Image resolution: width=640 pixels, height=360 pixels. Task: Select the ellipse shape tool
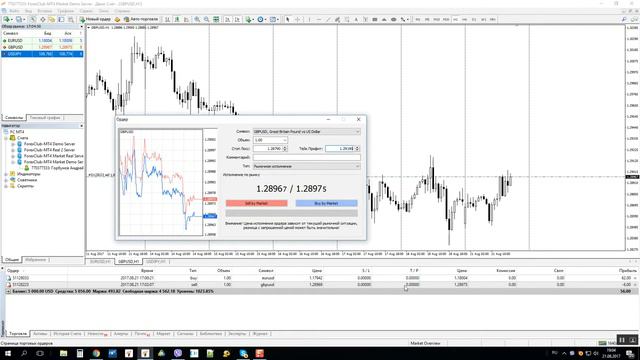393,19
